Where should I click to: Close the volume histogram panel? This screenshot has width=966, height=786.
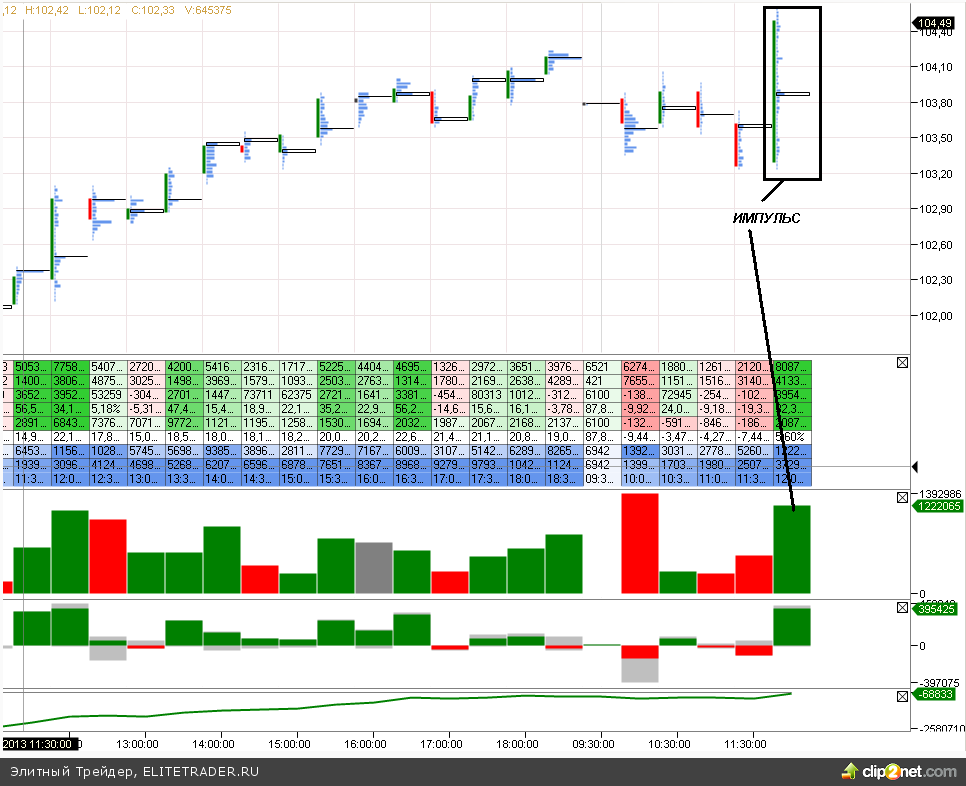pyautogui.click(x=902, y=497)
